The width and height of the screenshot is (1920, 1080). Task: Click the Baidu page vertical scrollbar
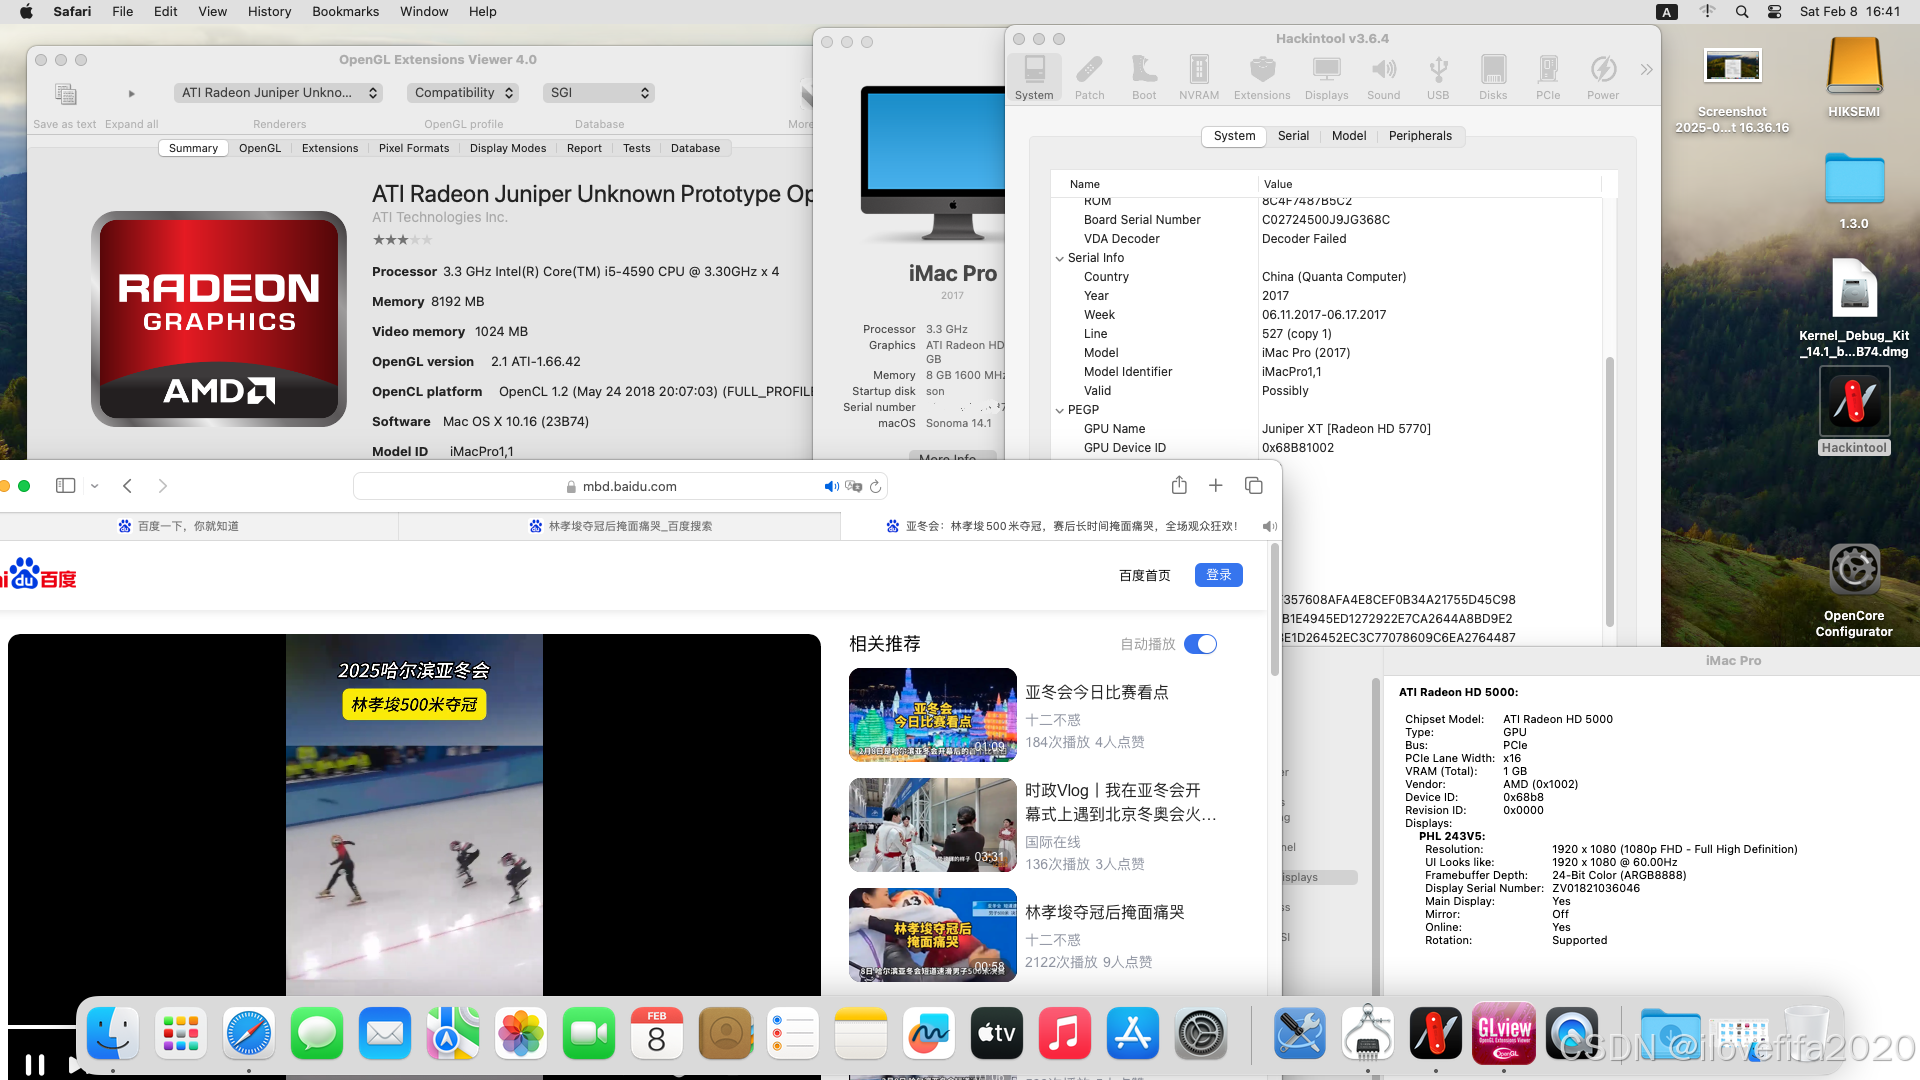(x=1274, y=610)
